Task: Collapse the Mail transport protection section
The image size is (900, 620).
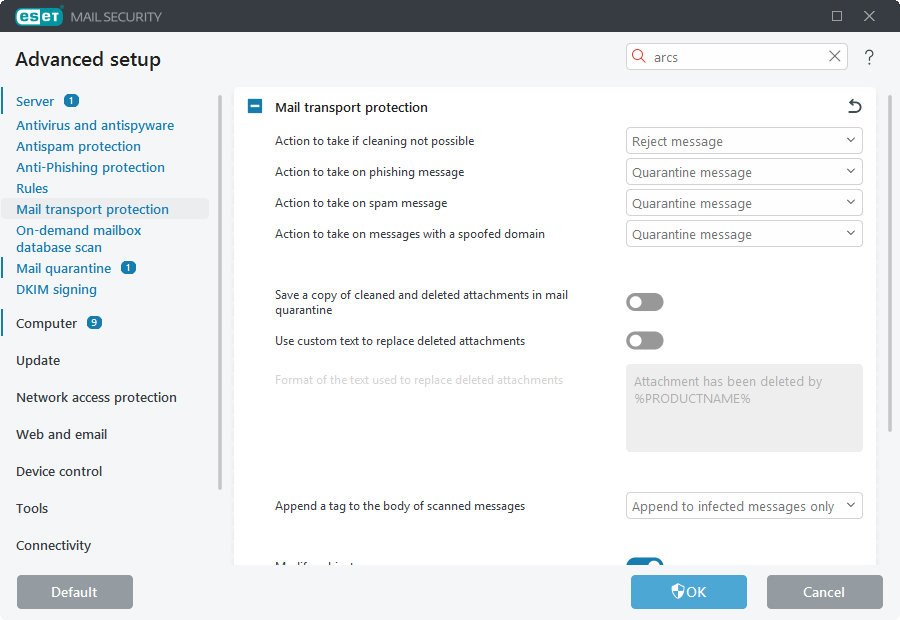Action: pyautogui.click(x=254, y=106)
